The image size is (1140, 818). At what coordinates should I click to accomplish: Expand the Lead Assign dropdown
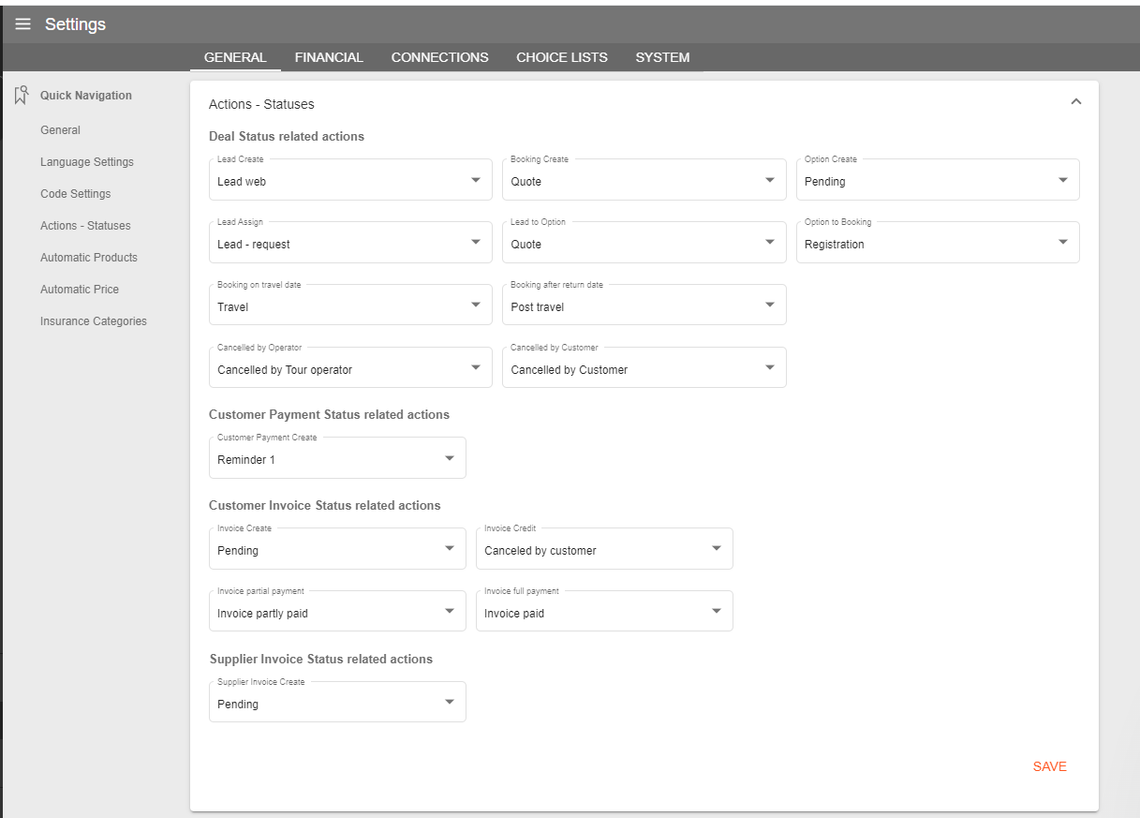[x=350, y=242]
